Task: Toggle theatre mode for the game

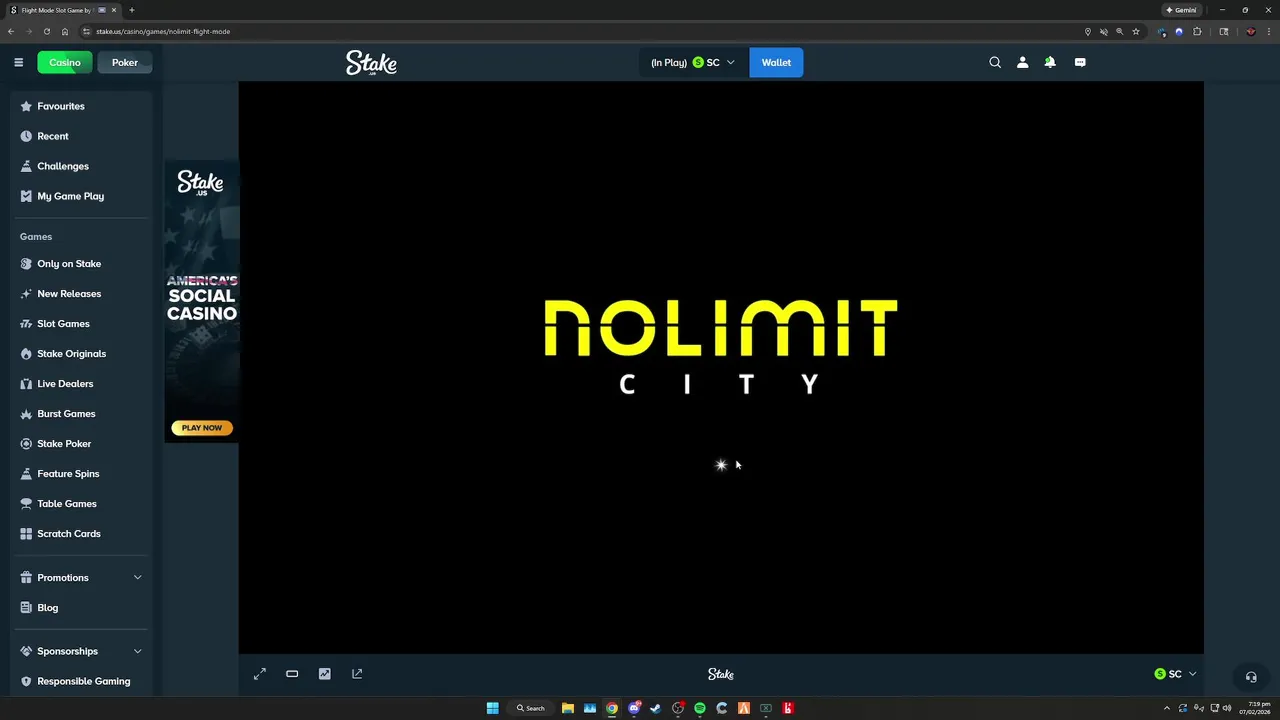Action: tap(292, 674)
